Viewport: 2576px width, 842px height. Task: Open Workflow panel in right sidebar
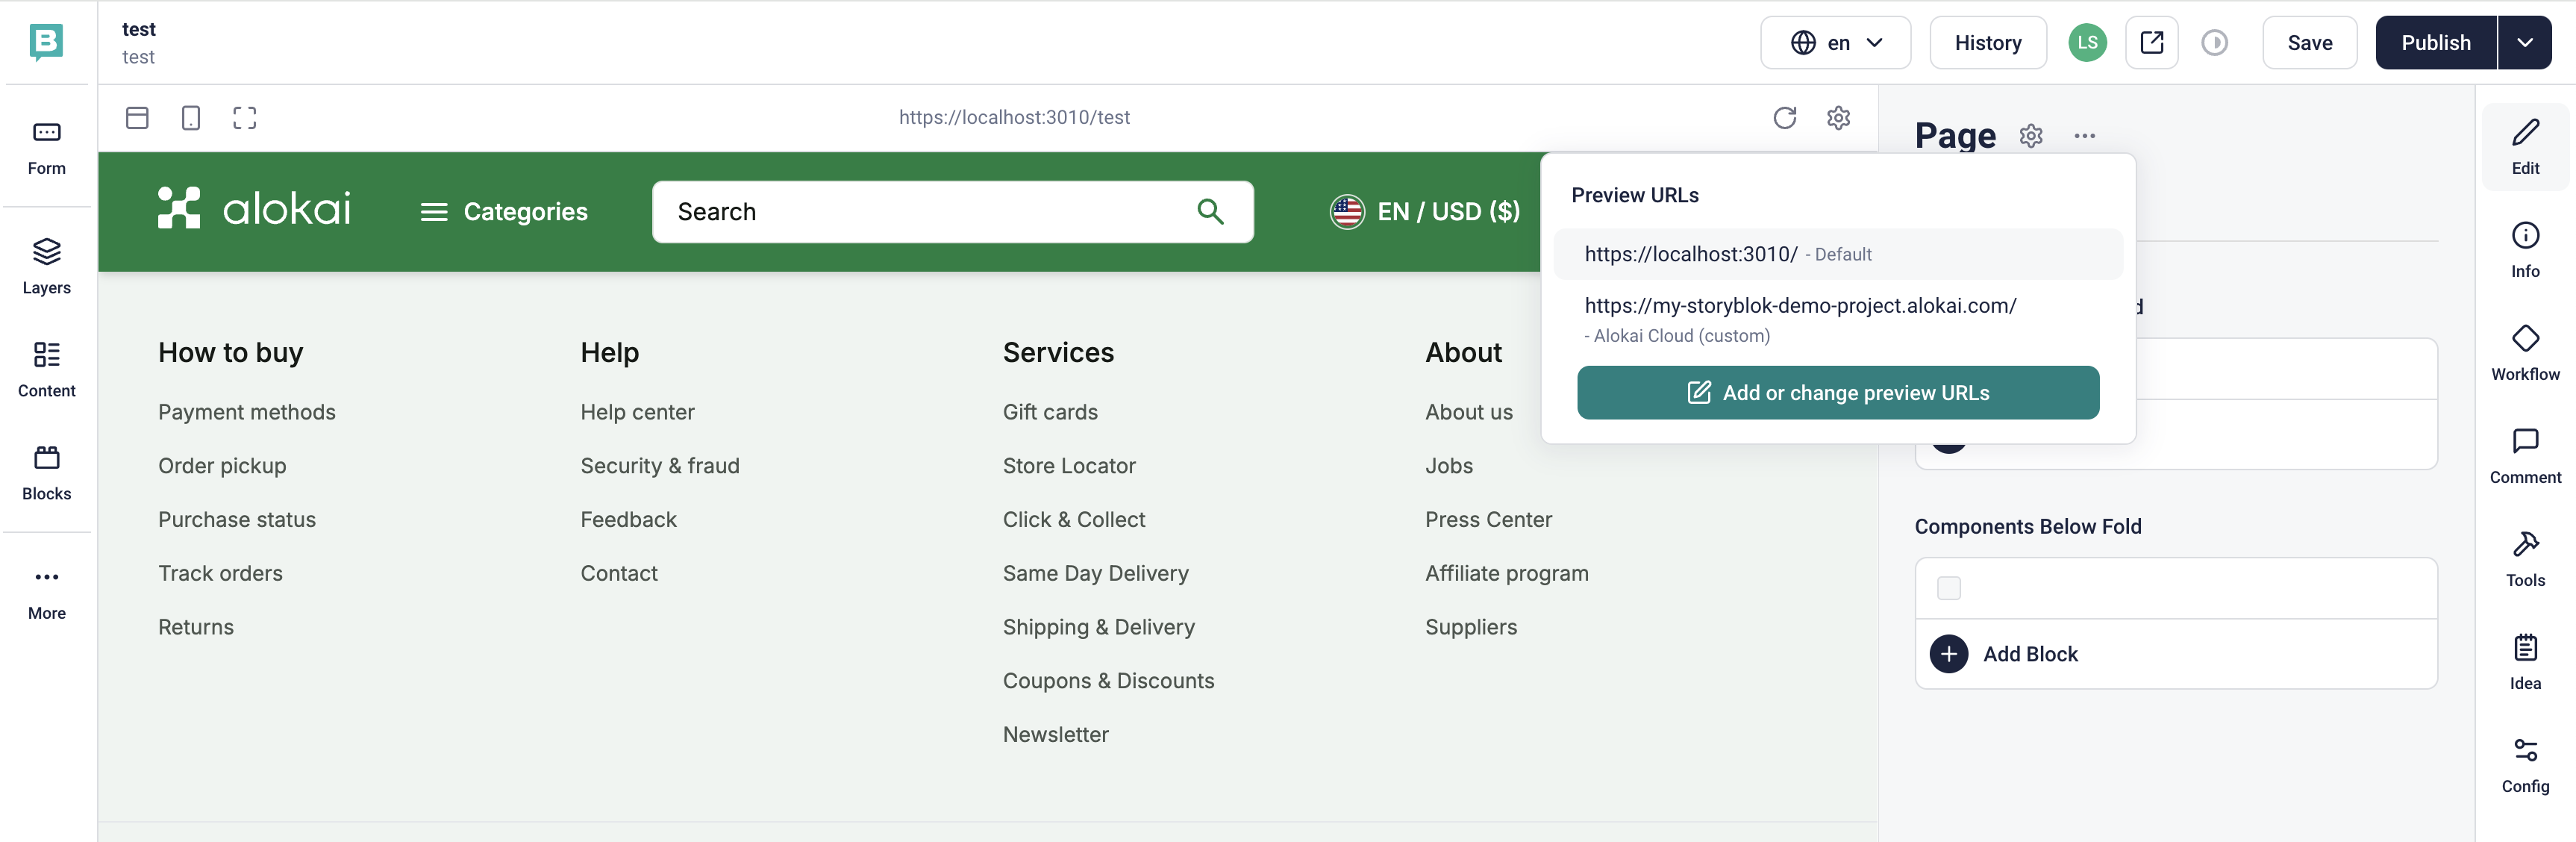2524,352
